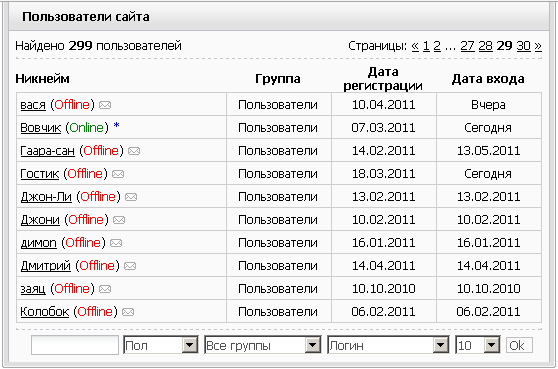The width and height of the screenshot is (558, 369).
Task: Go to page 28
Action: (x=485, y=46)
